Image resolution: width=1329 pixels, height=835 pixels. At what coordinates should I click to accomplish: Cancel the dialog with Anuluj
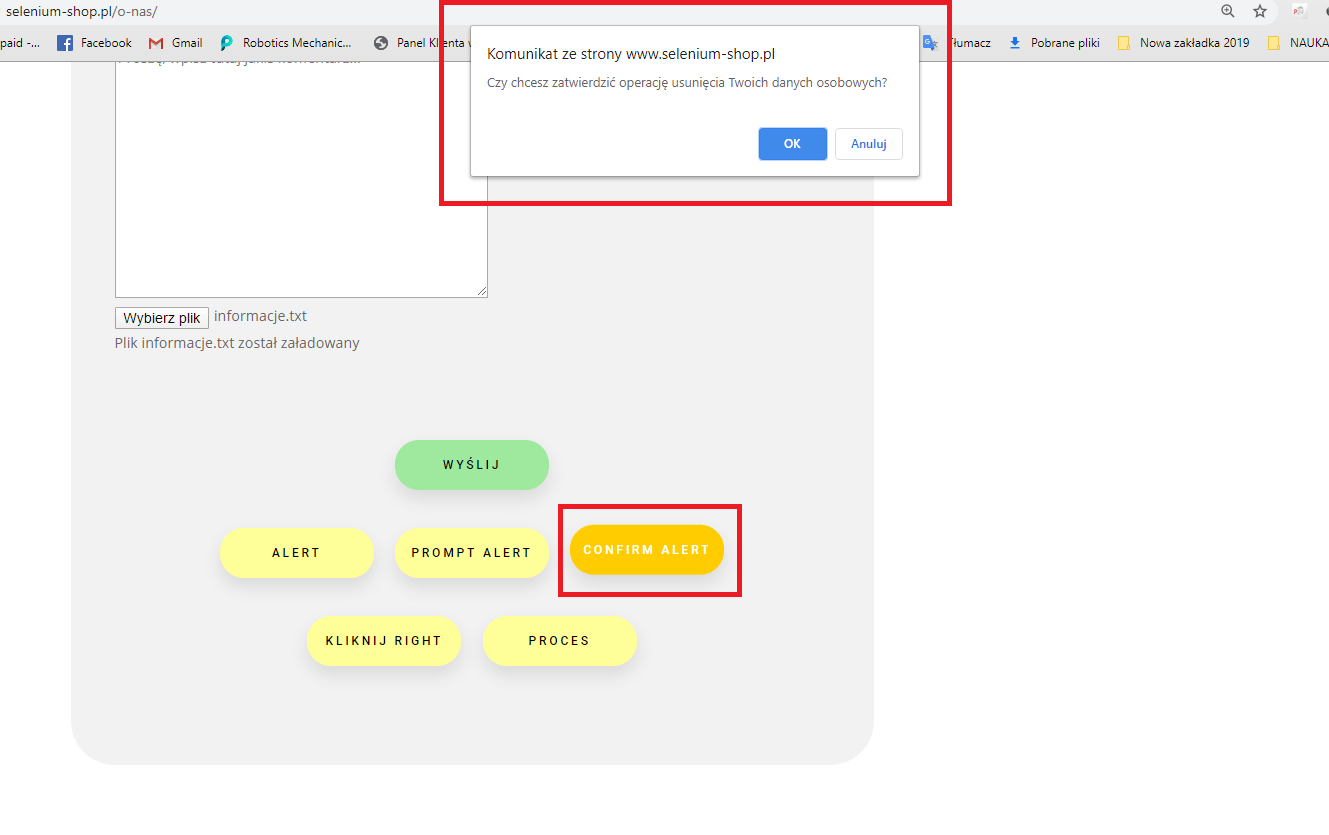coord(869,144)
